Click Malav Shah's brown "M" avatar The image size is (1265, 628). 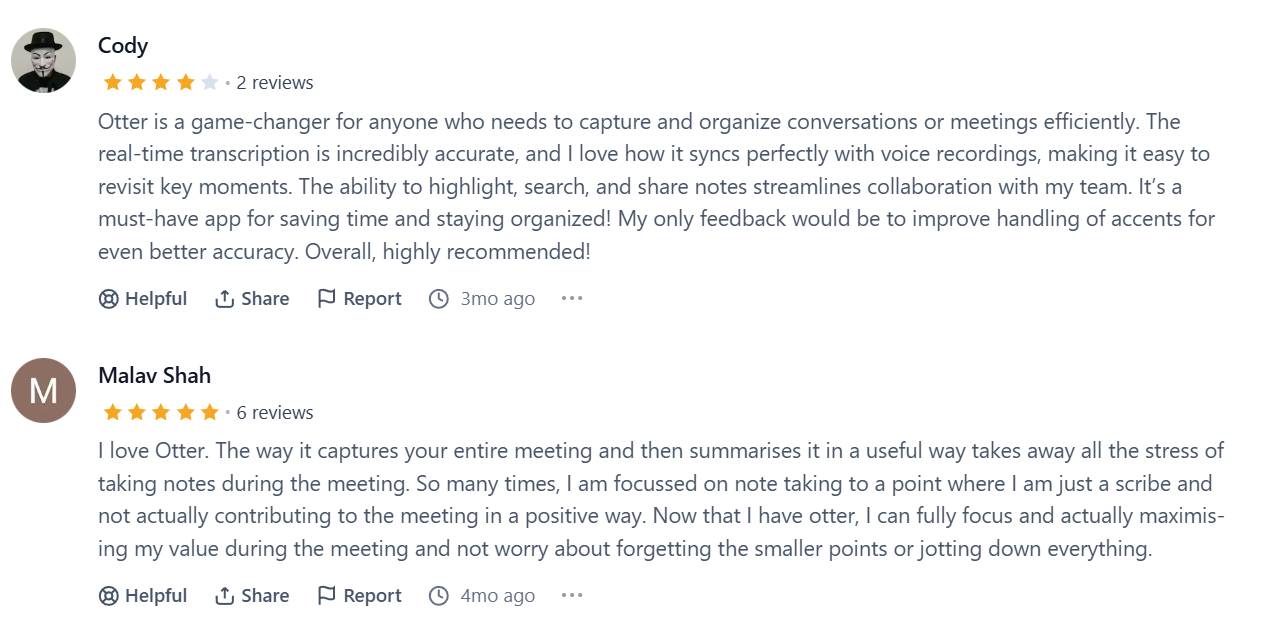click(x=43, y=390)
